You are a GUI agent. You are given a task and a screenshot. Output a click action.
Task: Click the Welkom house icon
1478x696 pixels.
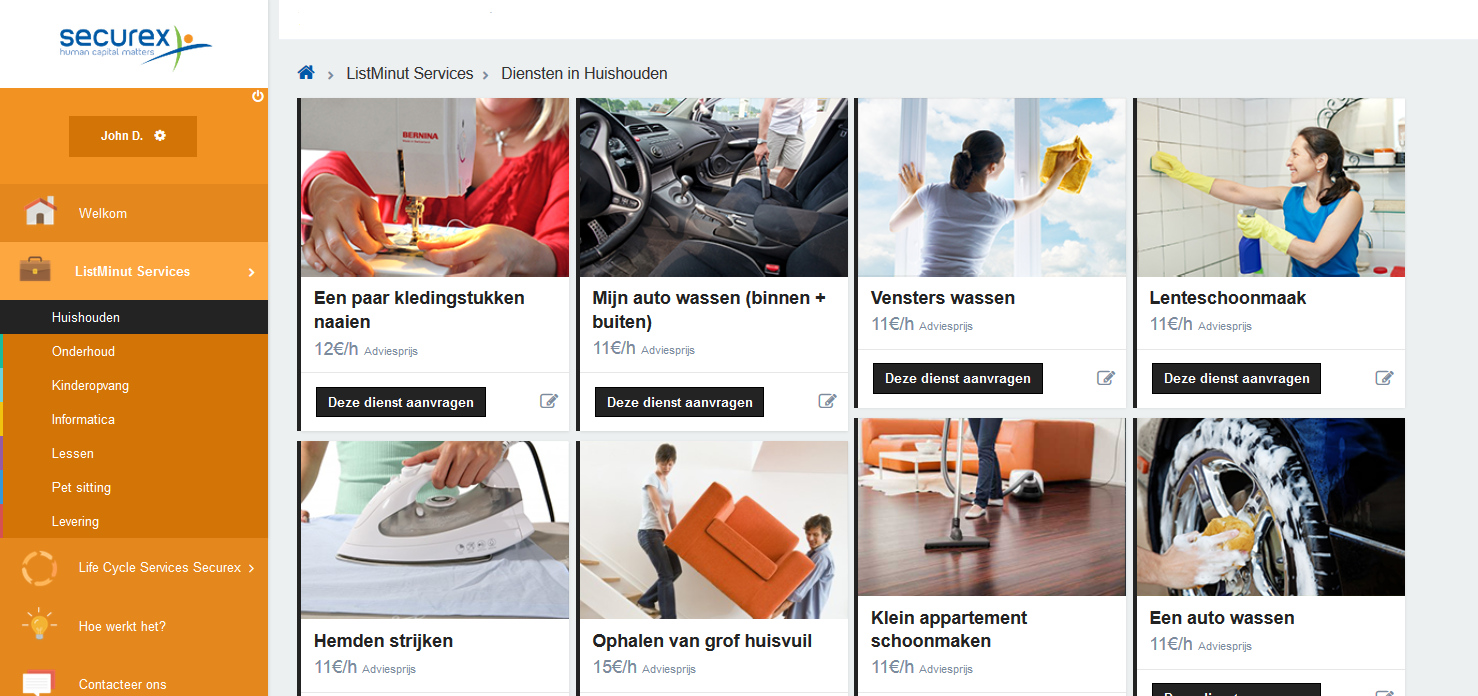coord(40,212)
